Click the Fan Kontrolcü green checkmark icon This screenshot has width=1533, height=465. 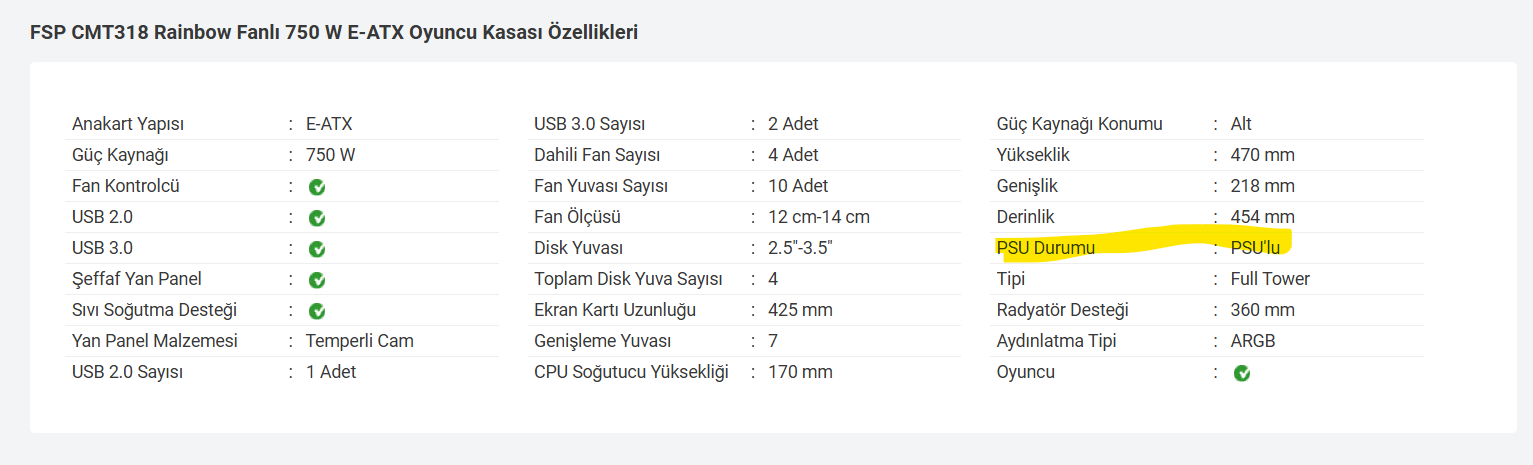pyautogui.click(x=317, y=187)
